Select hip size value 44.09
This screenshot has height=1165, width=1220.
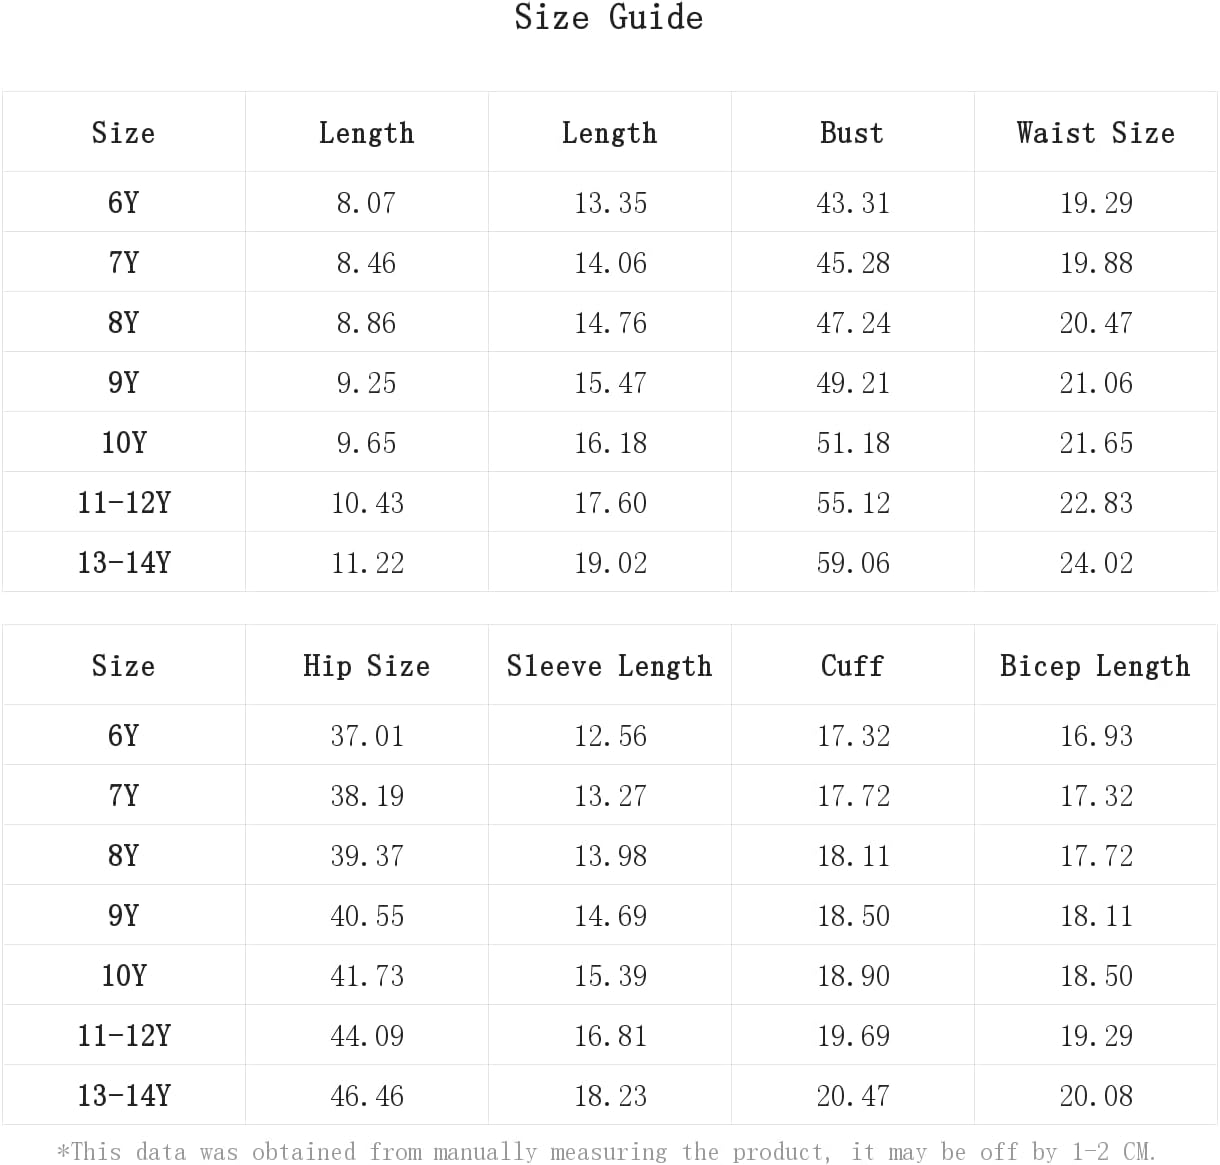pyautogui.click(x=368, y=1036)
